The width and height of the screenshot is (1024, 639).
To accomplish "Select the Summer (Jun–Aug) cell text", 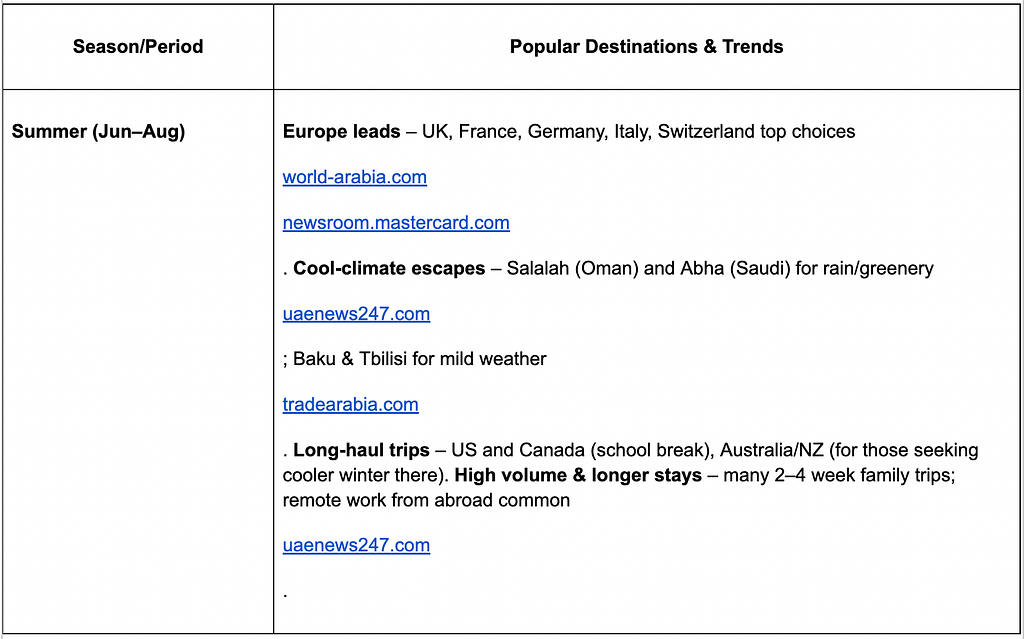I will point(99,131).
